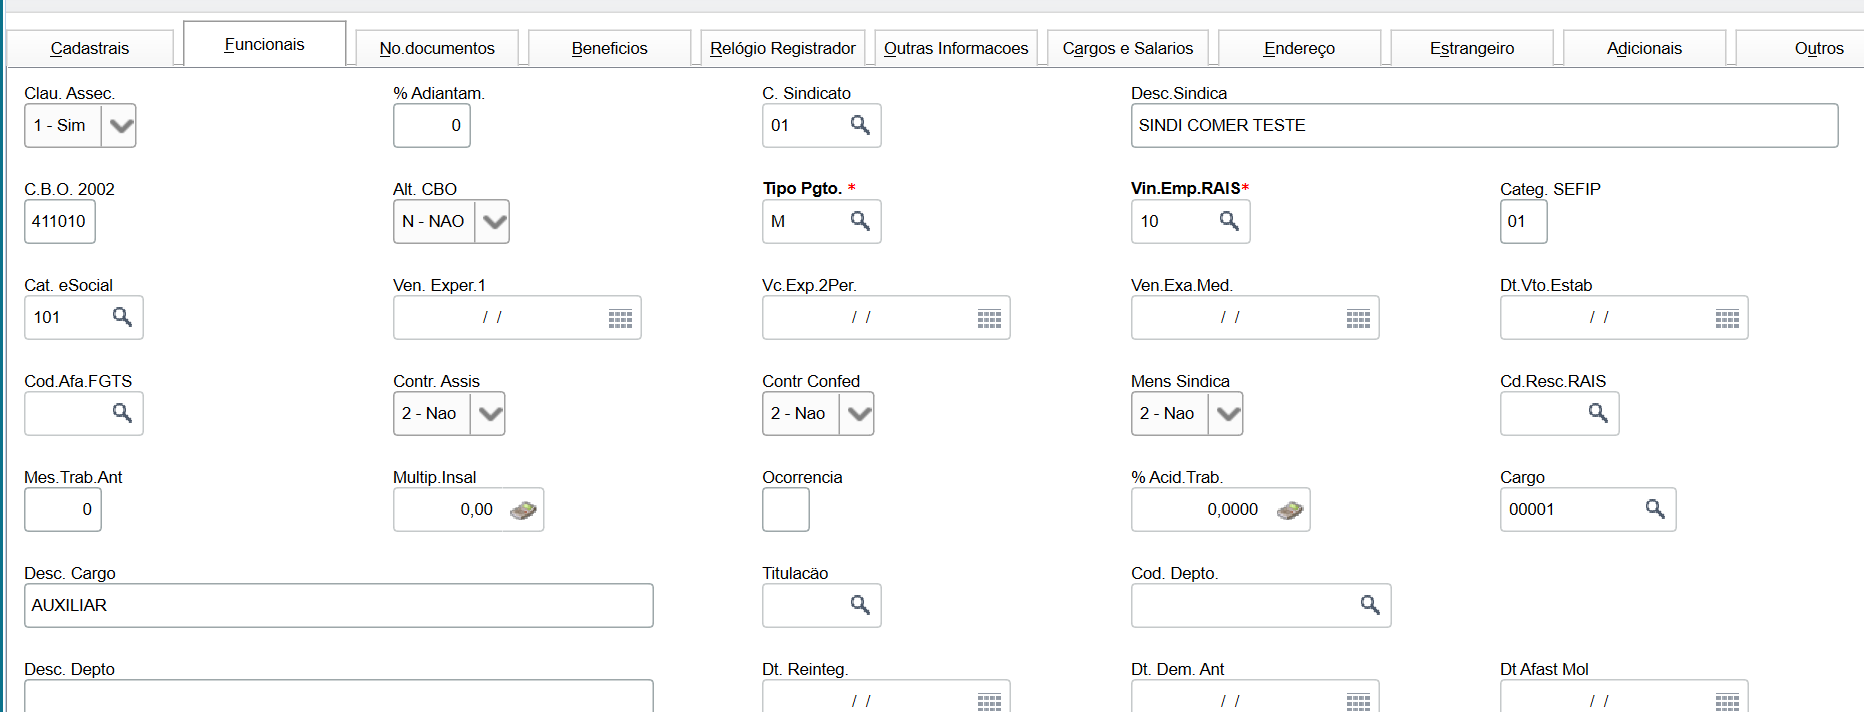Open calendar picker for Ven. Exper.1

620,318
